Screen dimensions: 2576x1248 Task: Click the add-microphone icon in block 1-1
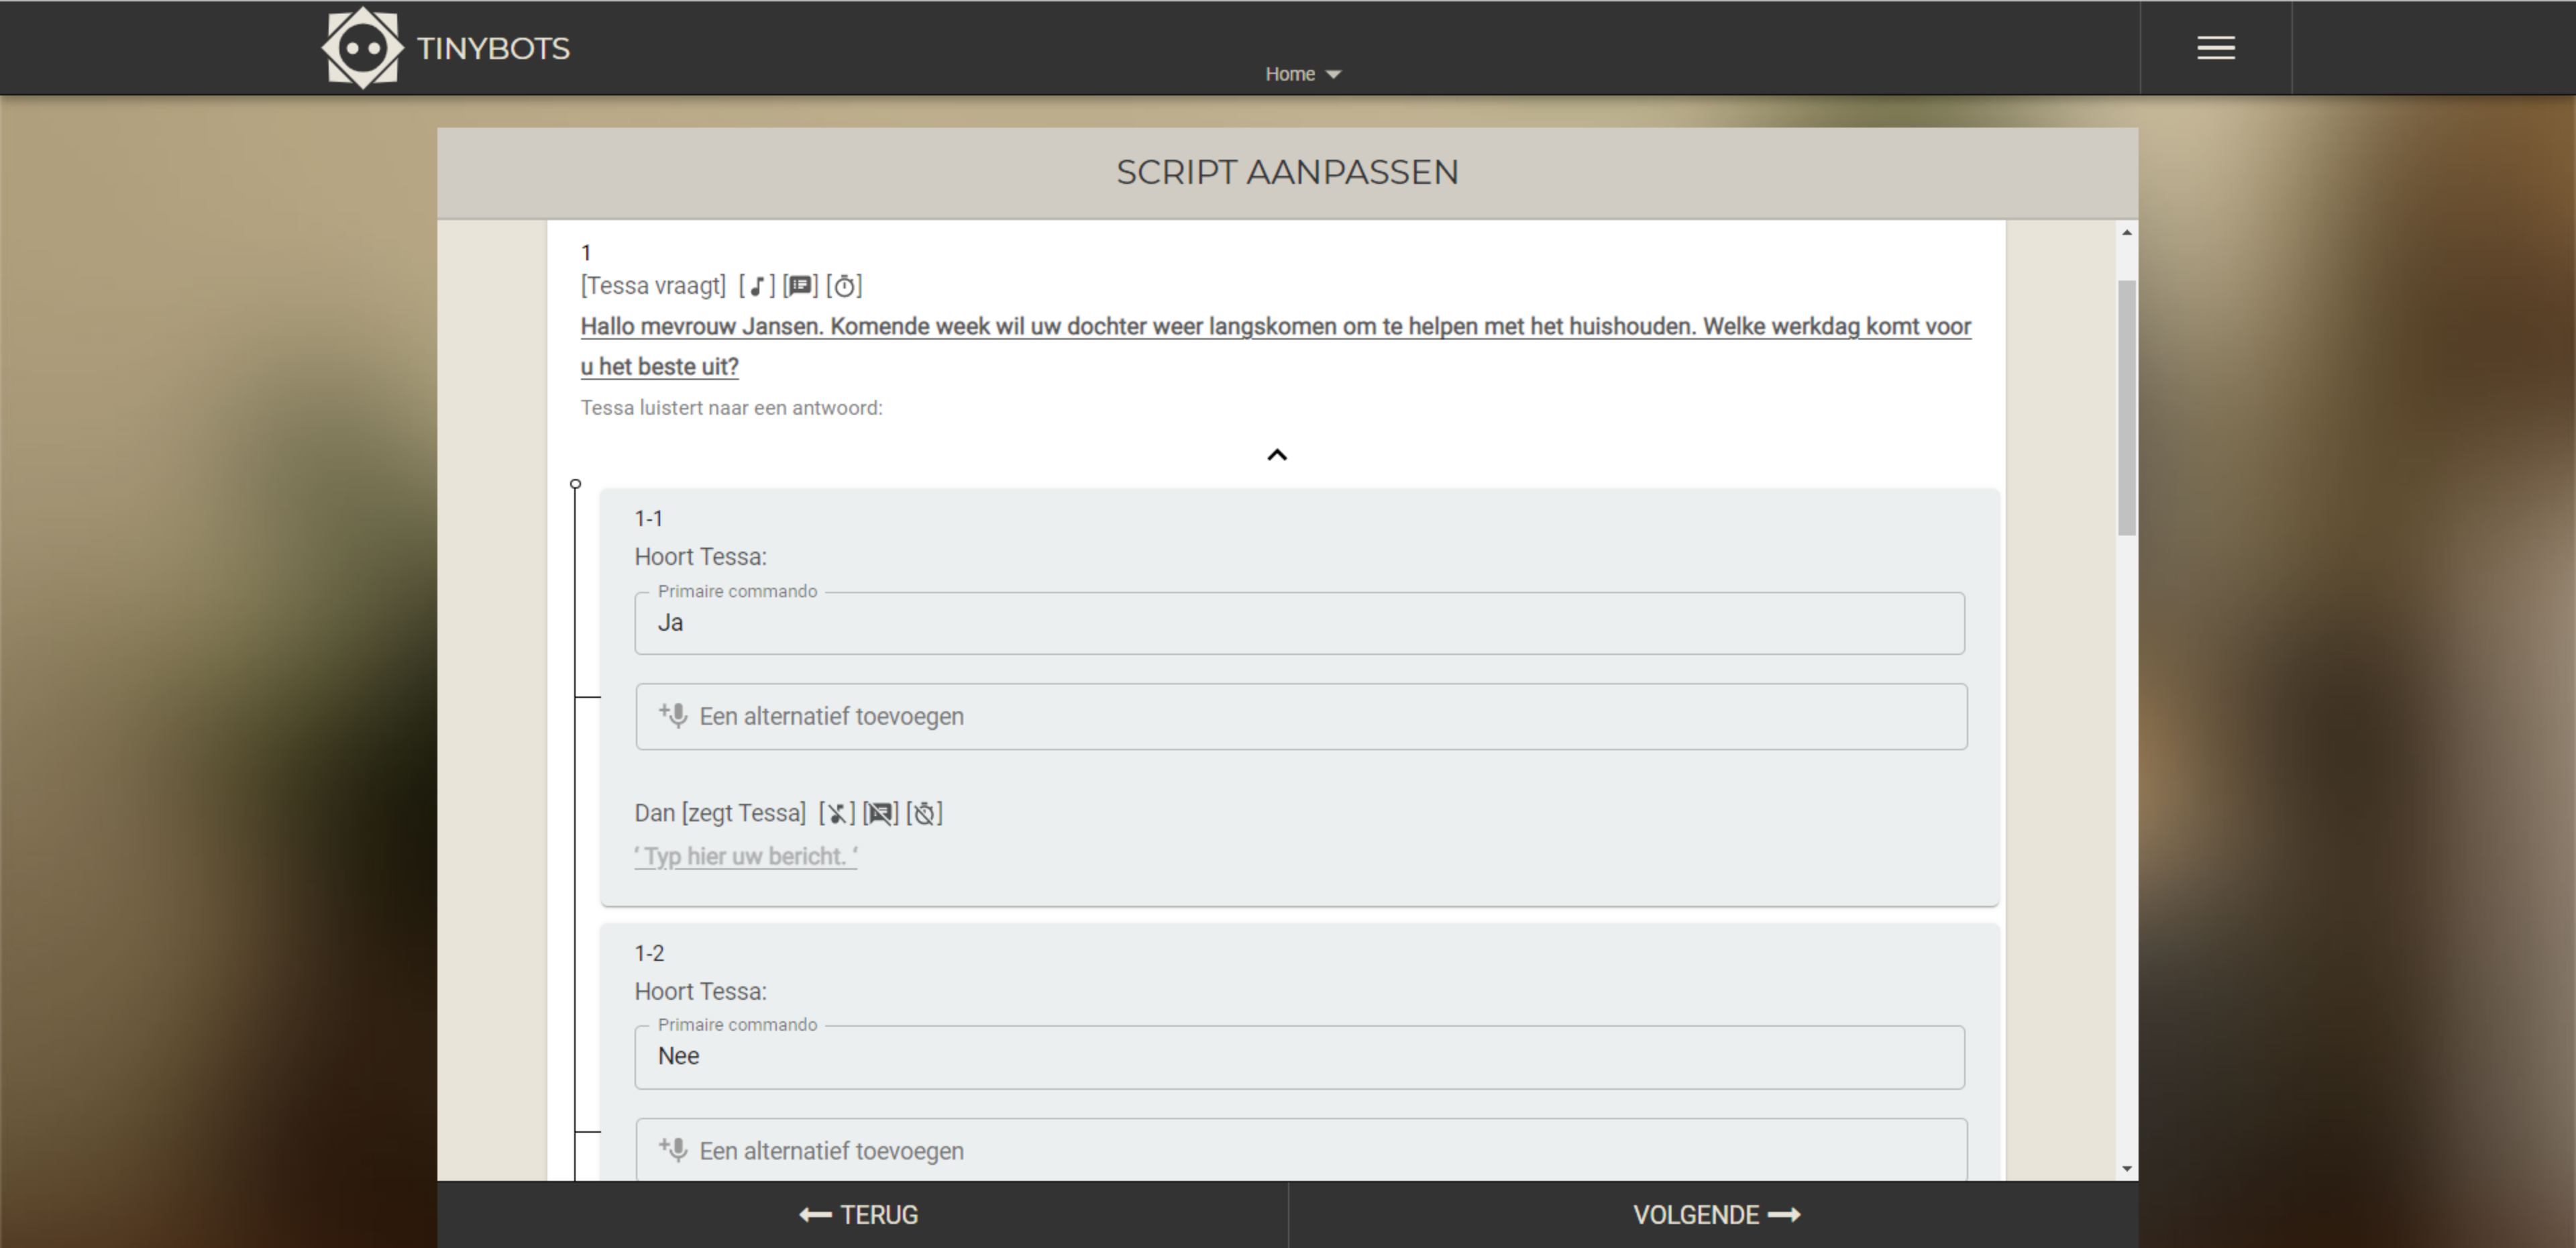[673, 716]
